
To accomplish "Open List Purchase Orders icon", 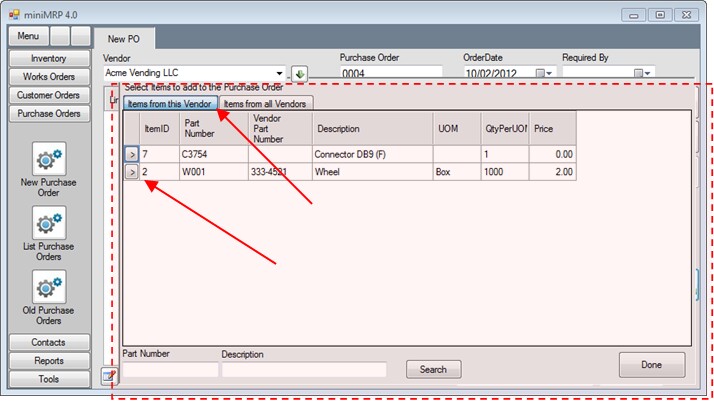I will pyautogui.click(x=48, y=223).
